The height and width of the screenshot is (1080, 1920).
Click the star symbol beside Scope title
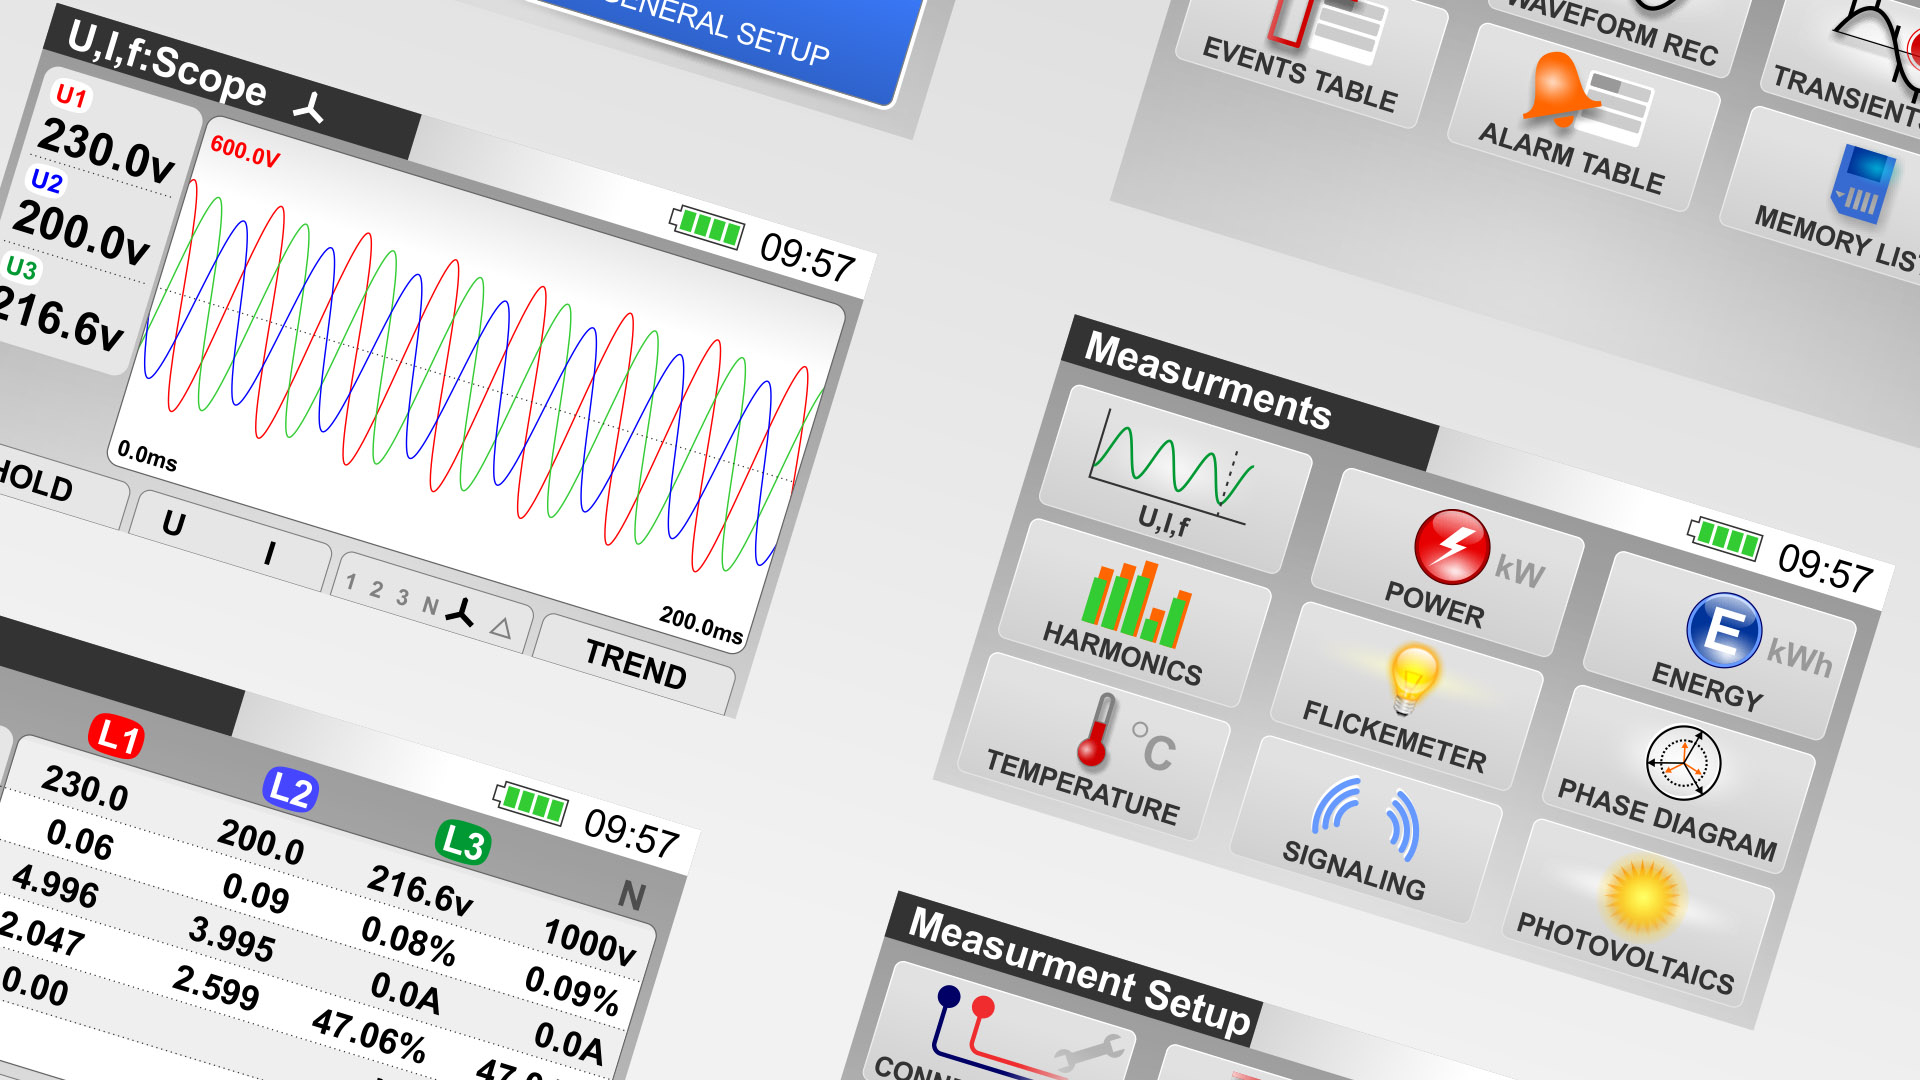[310, 106]
